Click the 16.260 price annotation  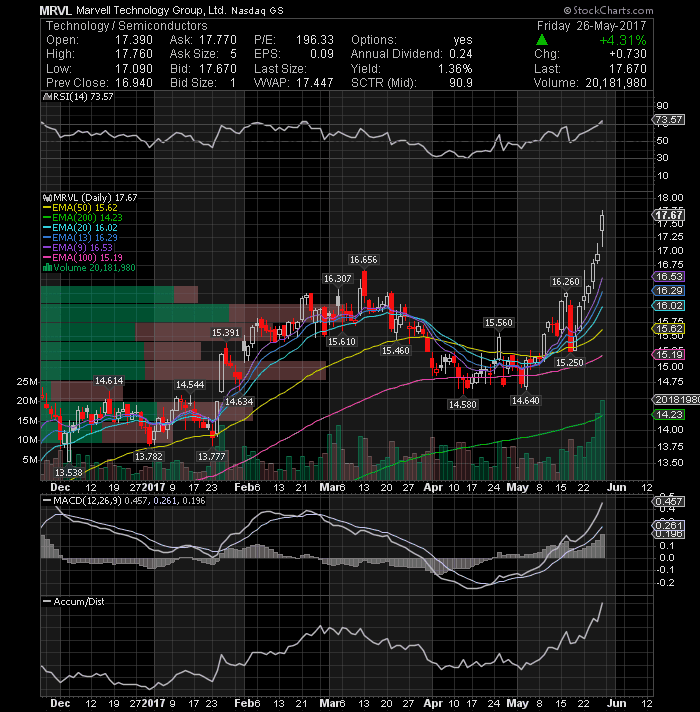pyautogui.click(x=566, y=282)
